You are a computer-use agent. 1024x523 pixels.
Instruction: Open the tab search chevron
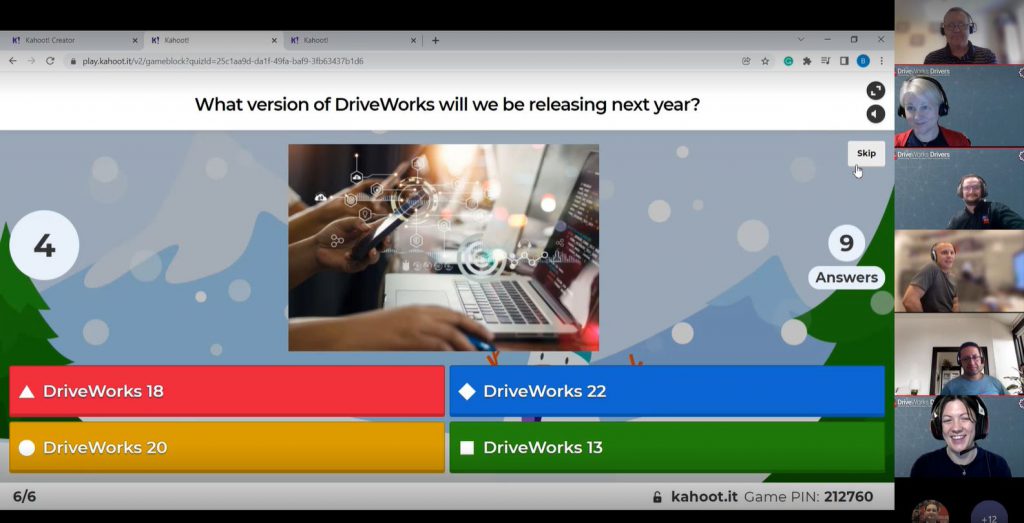point(801,40)
